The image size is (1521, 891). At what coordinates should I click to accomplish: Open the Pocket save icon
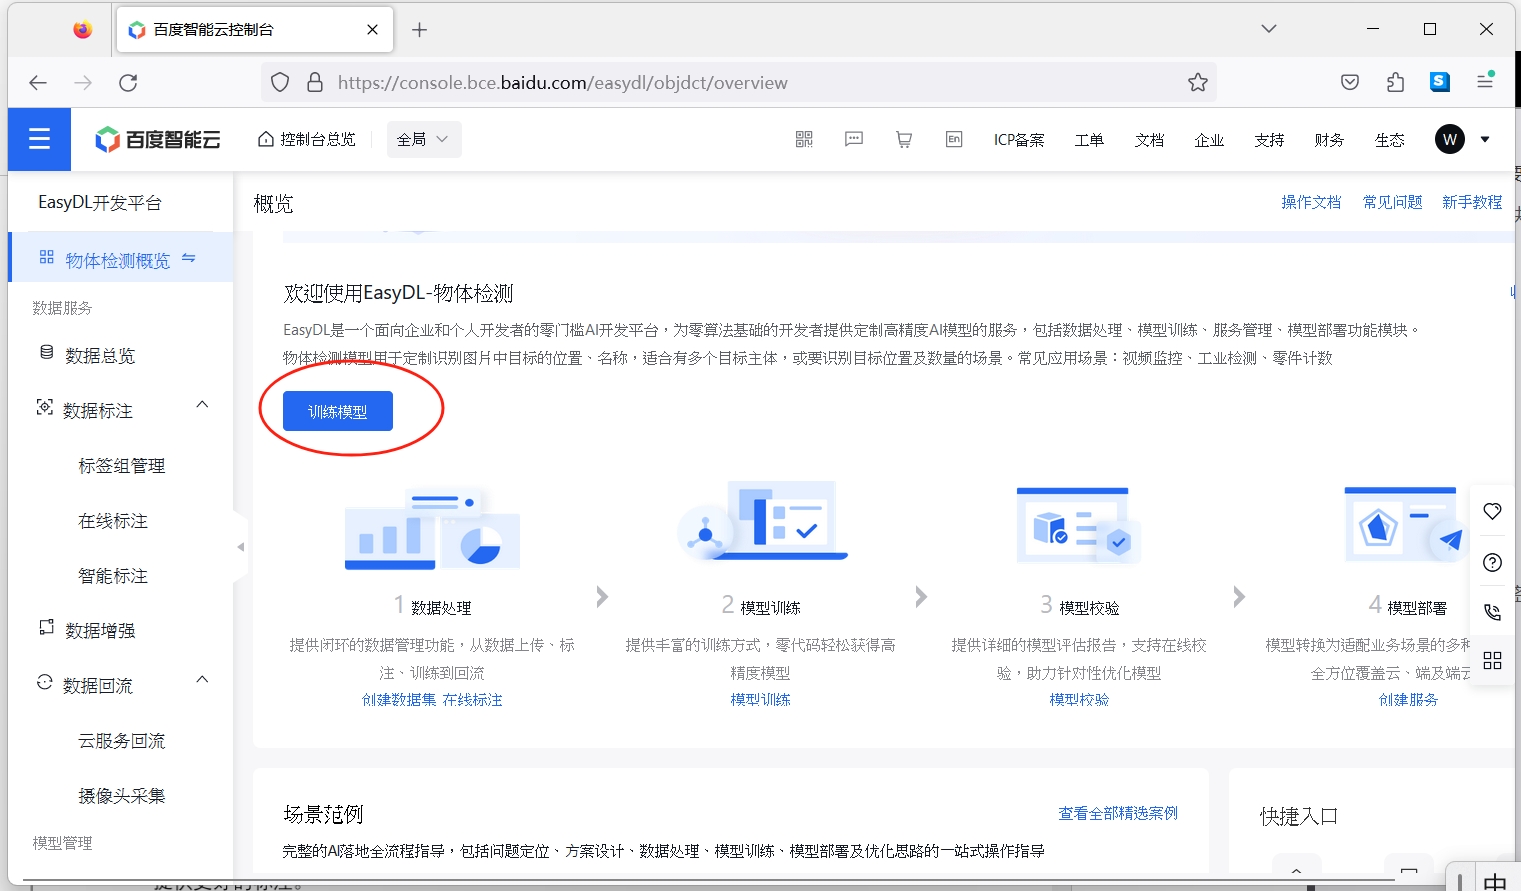tap(1350, 83)
